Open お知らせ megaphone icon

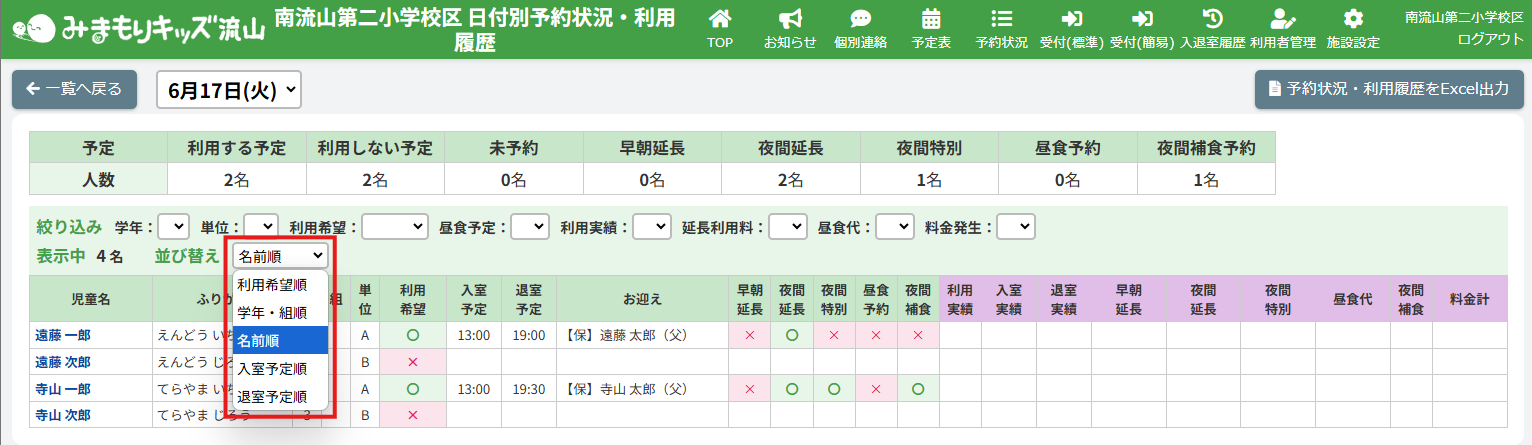coord(790,19)
